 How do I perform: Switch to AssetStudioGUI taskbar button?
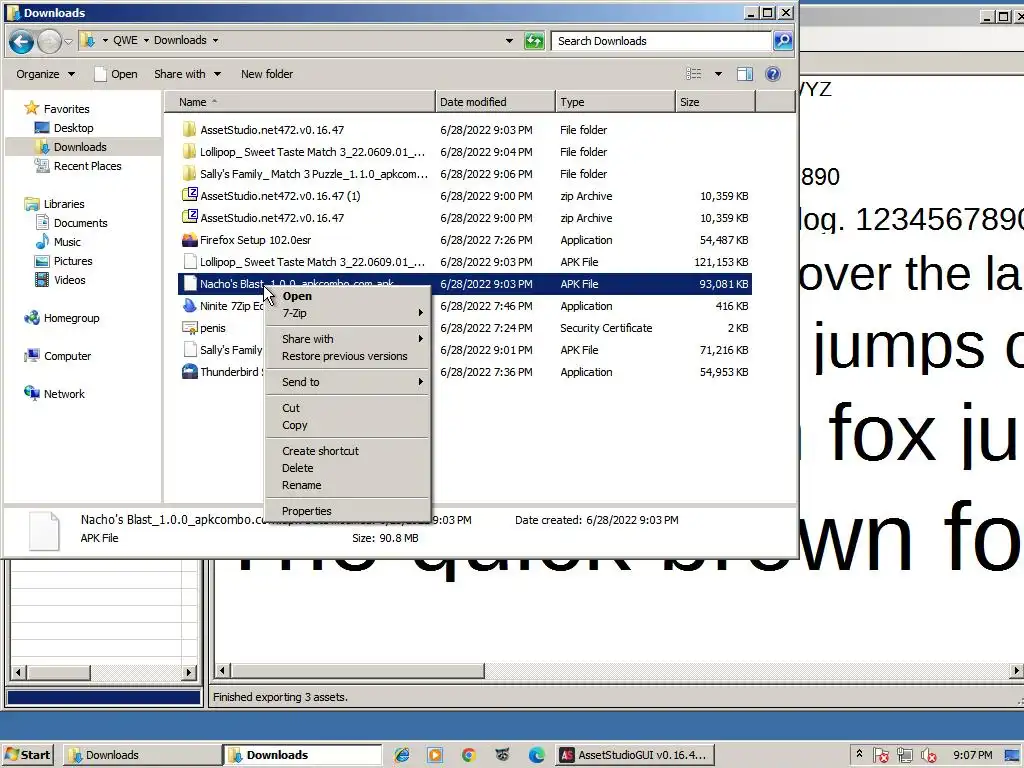[x=634, y=755]
